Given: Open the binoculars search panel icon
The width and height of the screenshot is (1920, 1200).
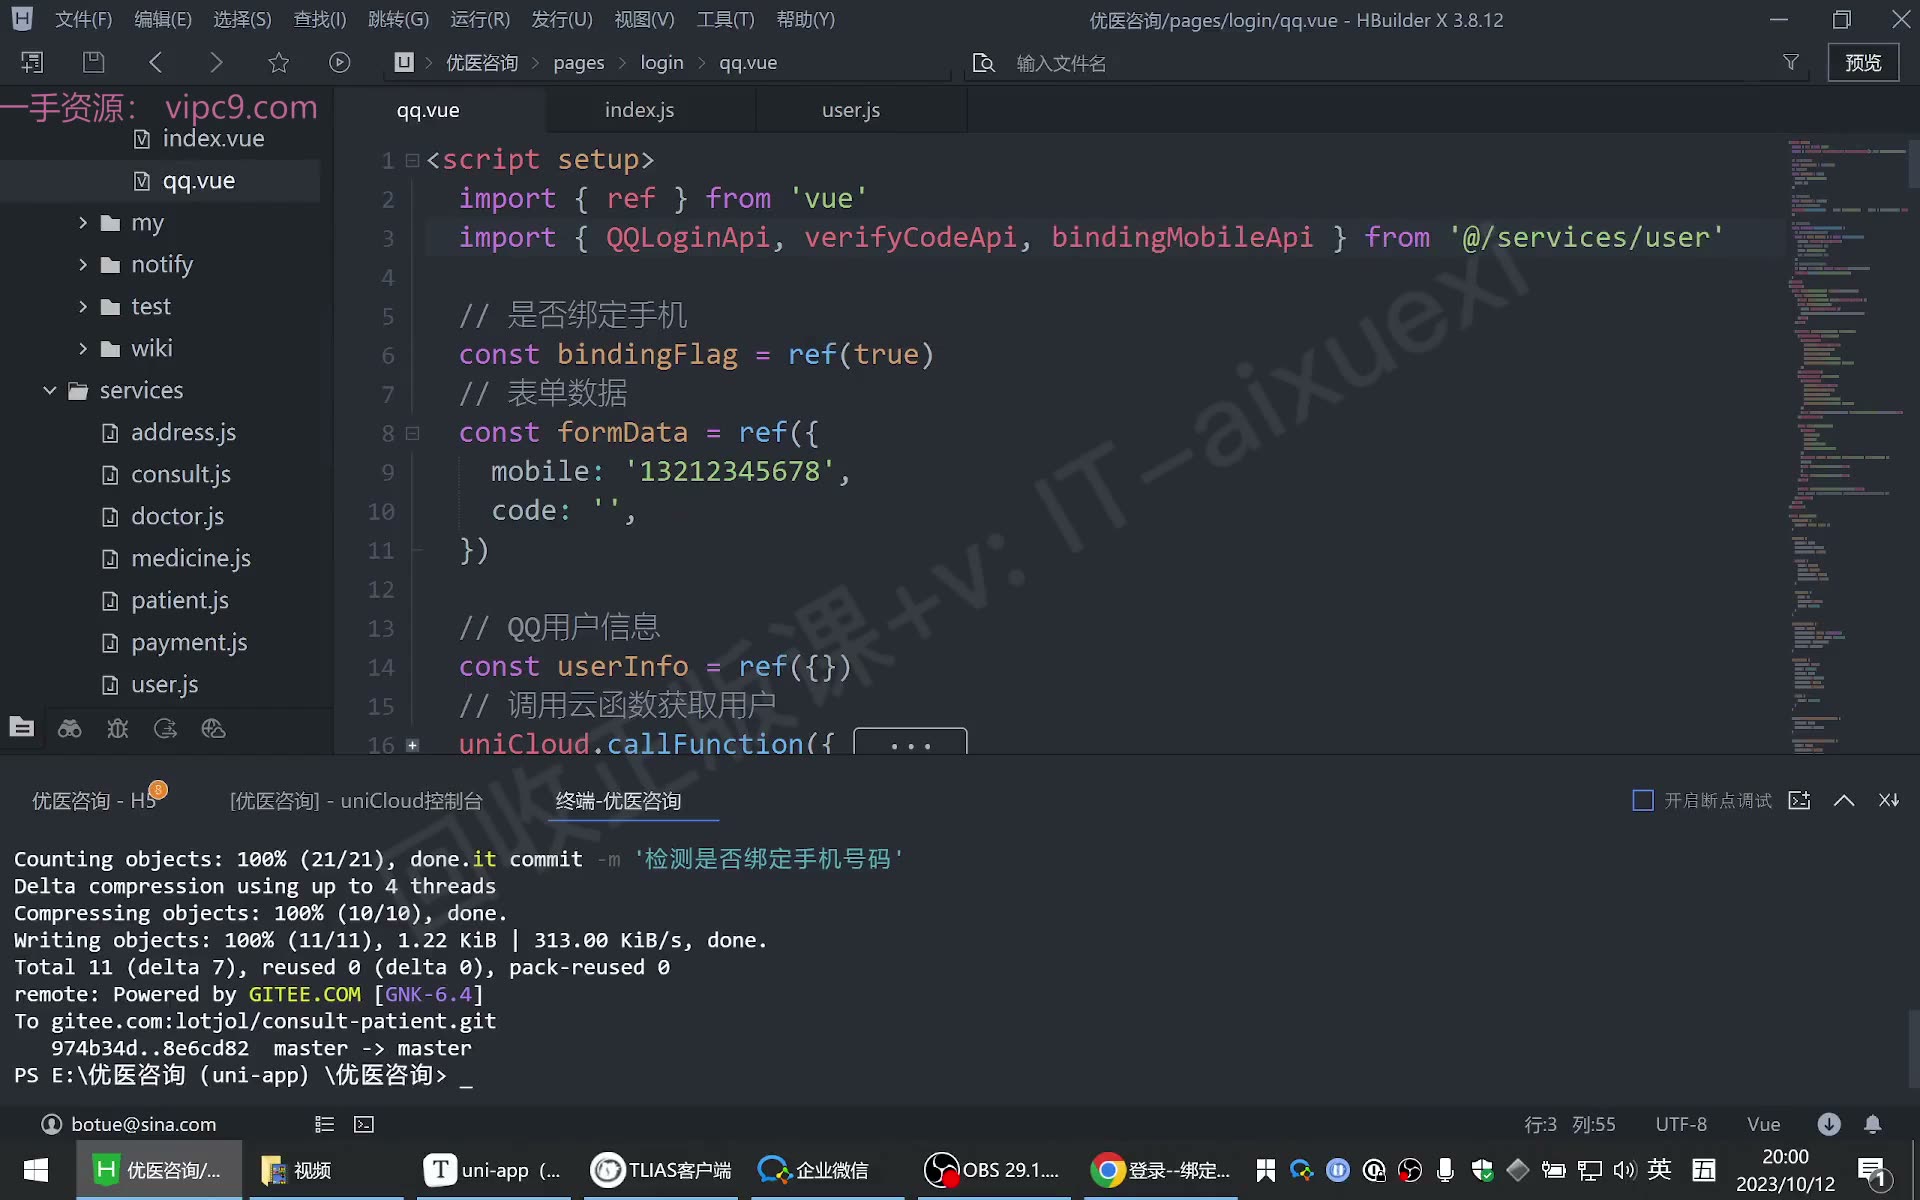Looking at the screenshot, I should [70, 728].
